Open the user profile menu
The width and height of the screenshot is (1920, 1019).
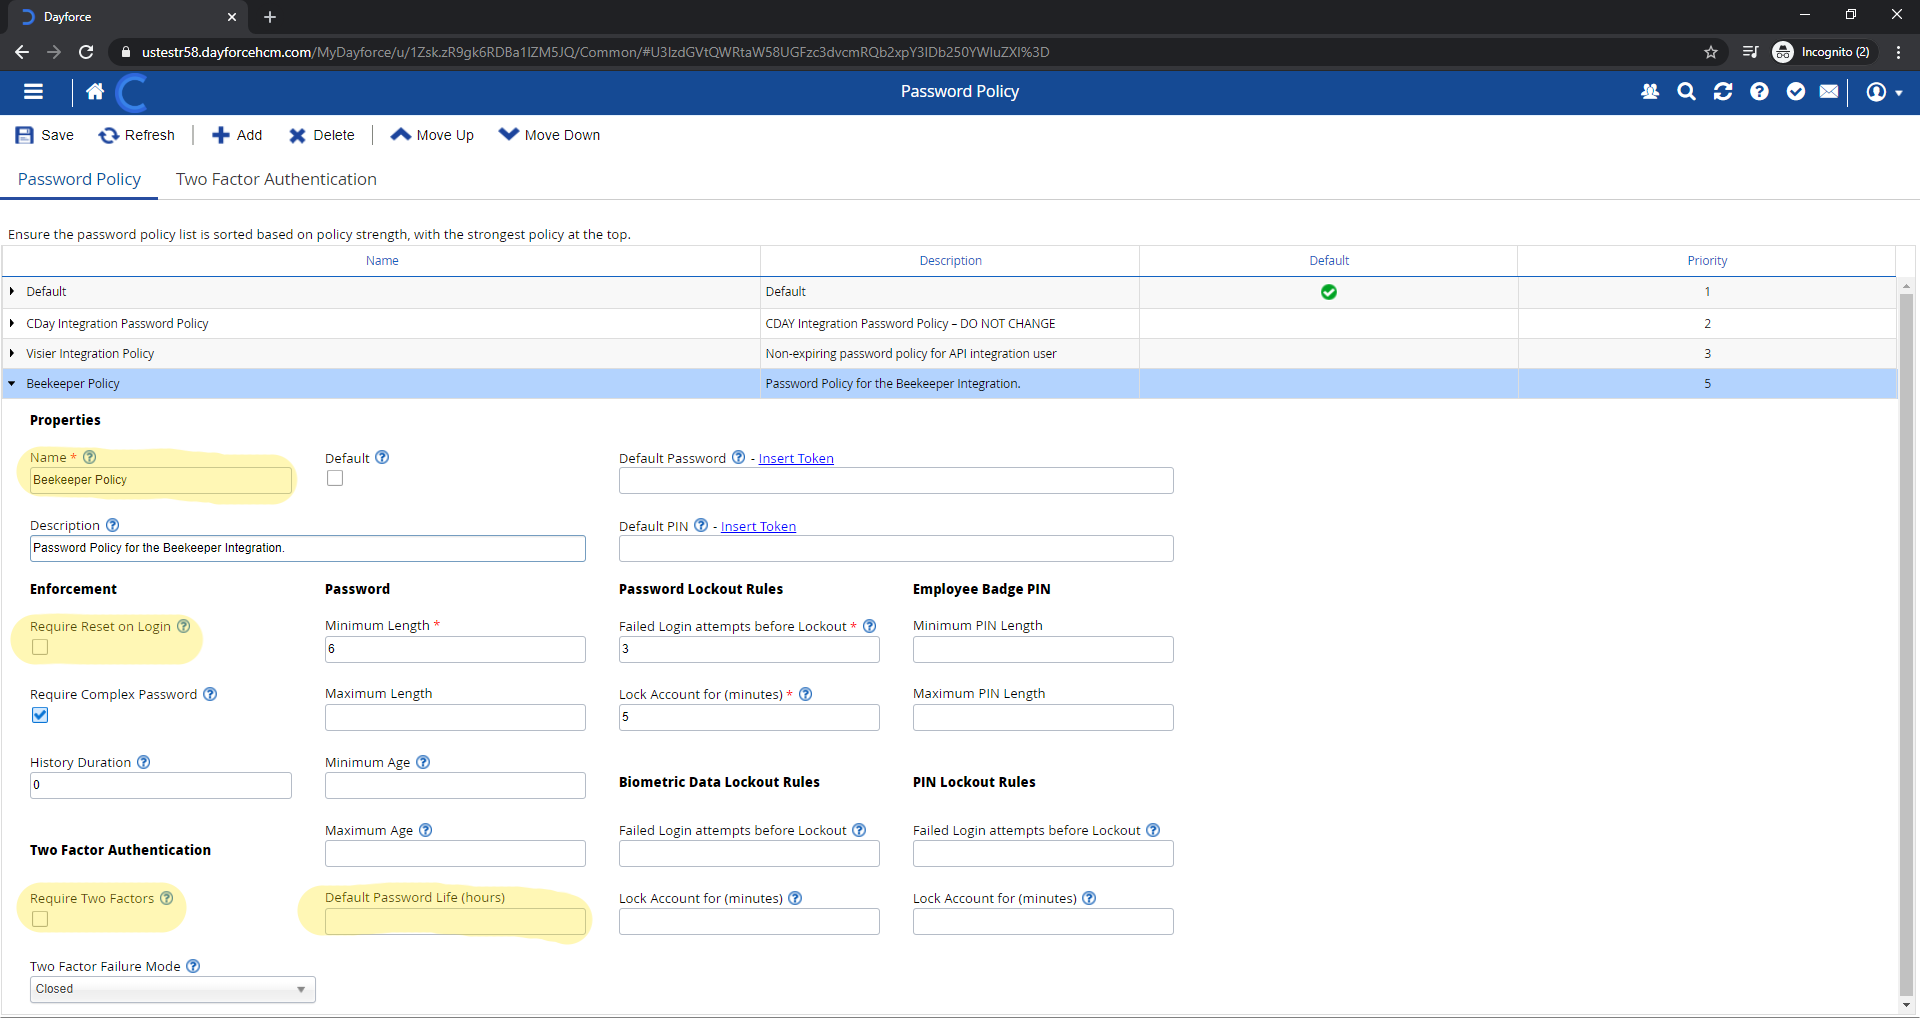1884,92
